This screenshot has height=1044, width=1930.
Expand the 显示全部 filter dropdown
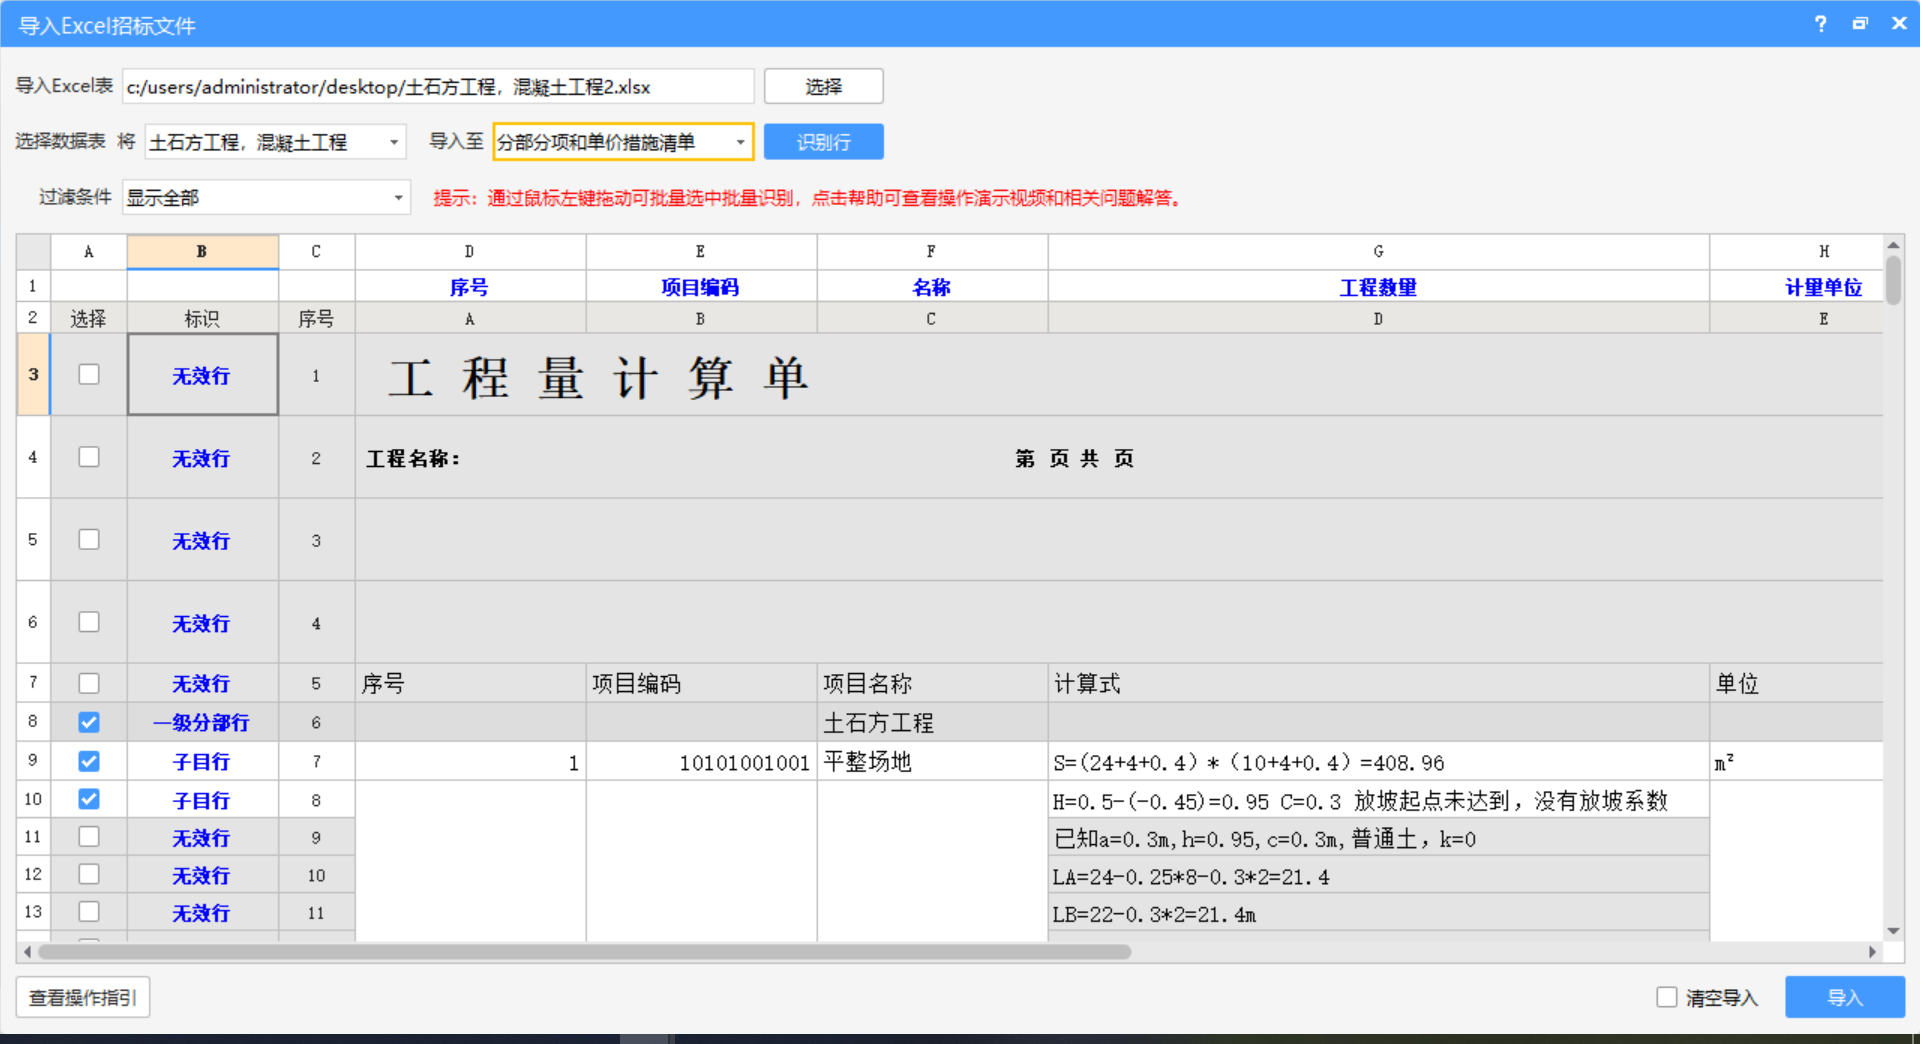[x=266, y=198]
